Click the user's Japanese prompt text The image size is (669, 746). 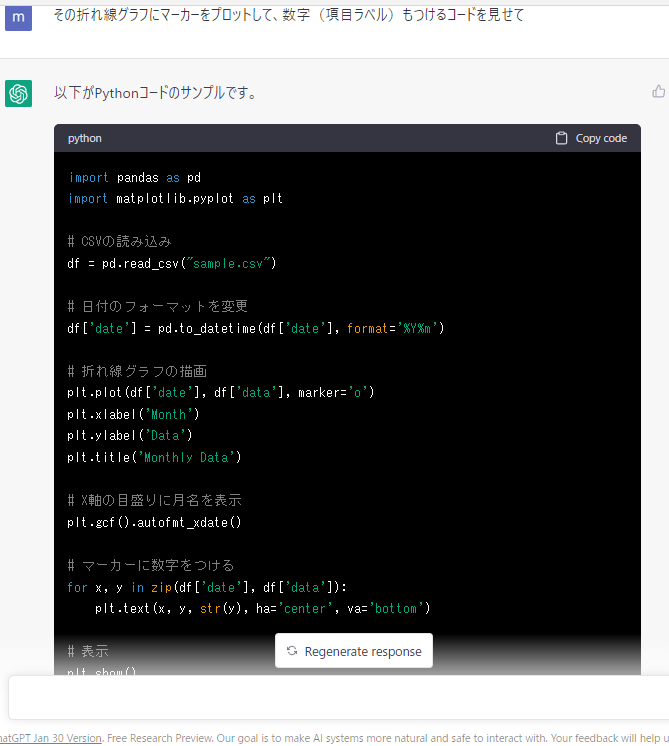click(288, 15)
